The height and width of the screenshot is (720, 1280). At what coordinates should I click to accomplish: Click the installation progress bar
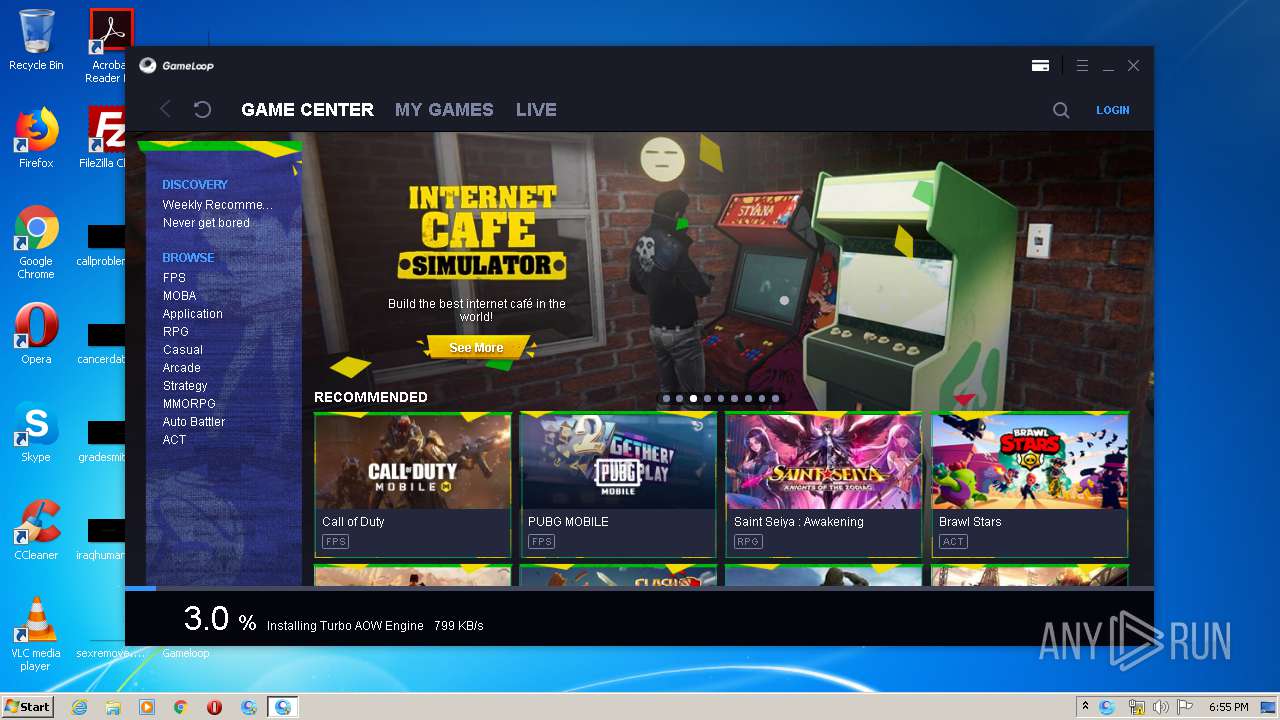[639, 588]
